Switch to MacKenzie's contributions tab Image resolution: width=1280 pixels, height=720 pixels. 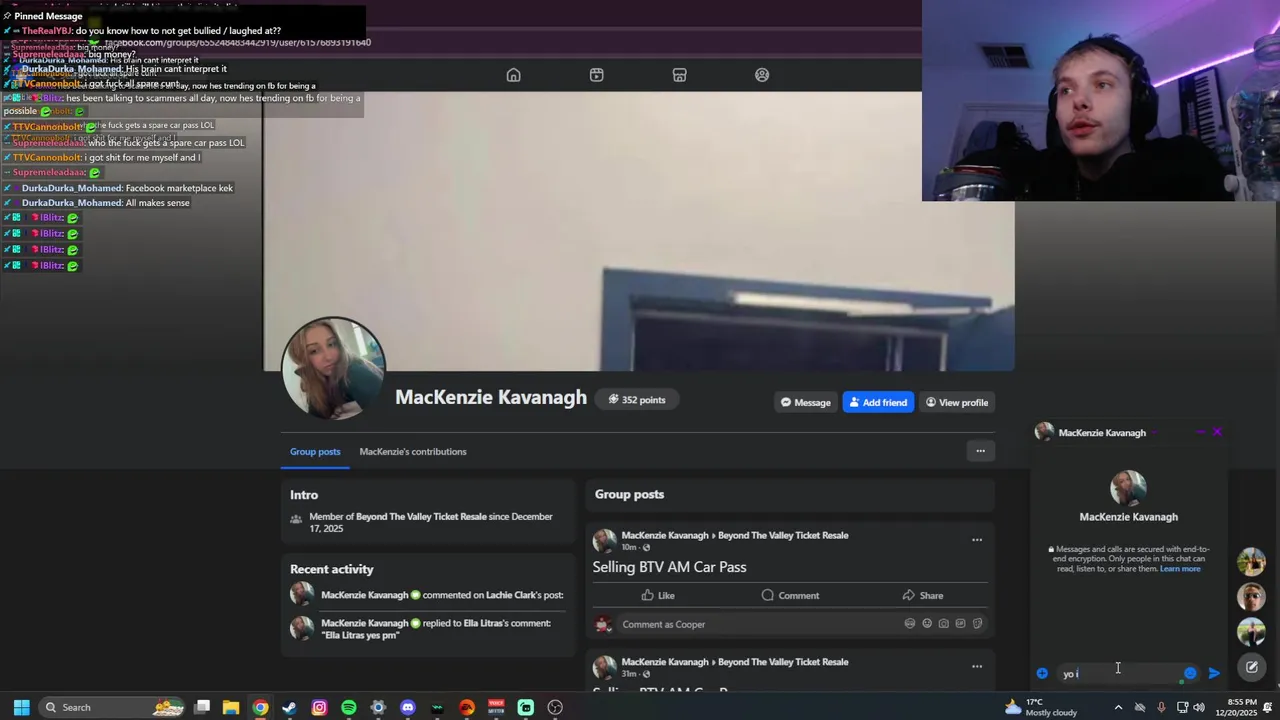pos(413,451)
